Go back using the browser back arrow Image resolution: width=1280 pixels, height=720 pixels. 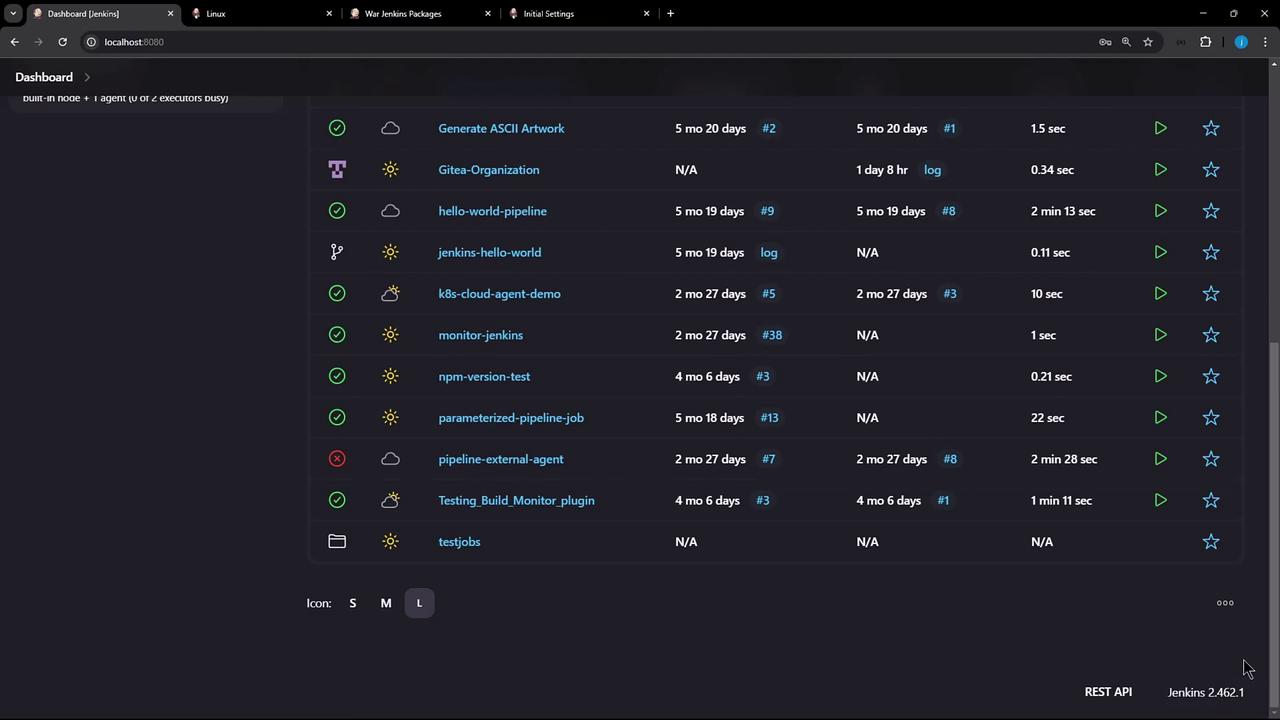pos(15,42)
